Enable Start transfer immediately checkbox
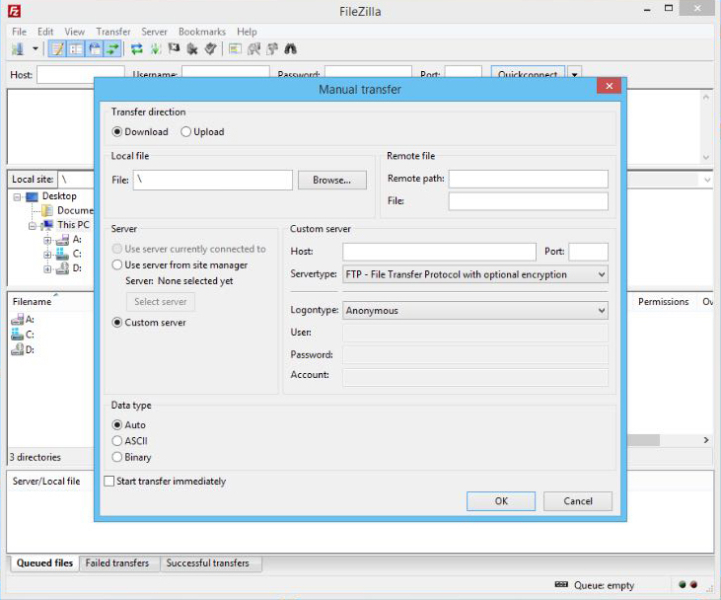The height and width of the screenshot is (600, 721). click(x=110, y=481)
